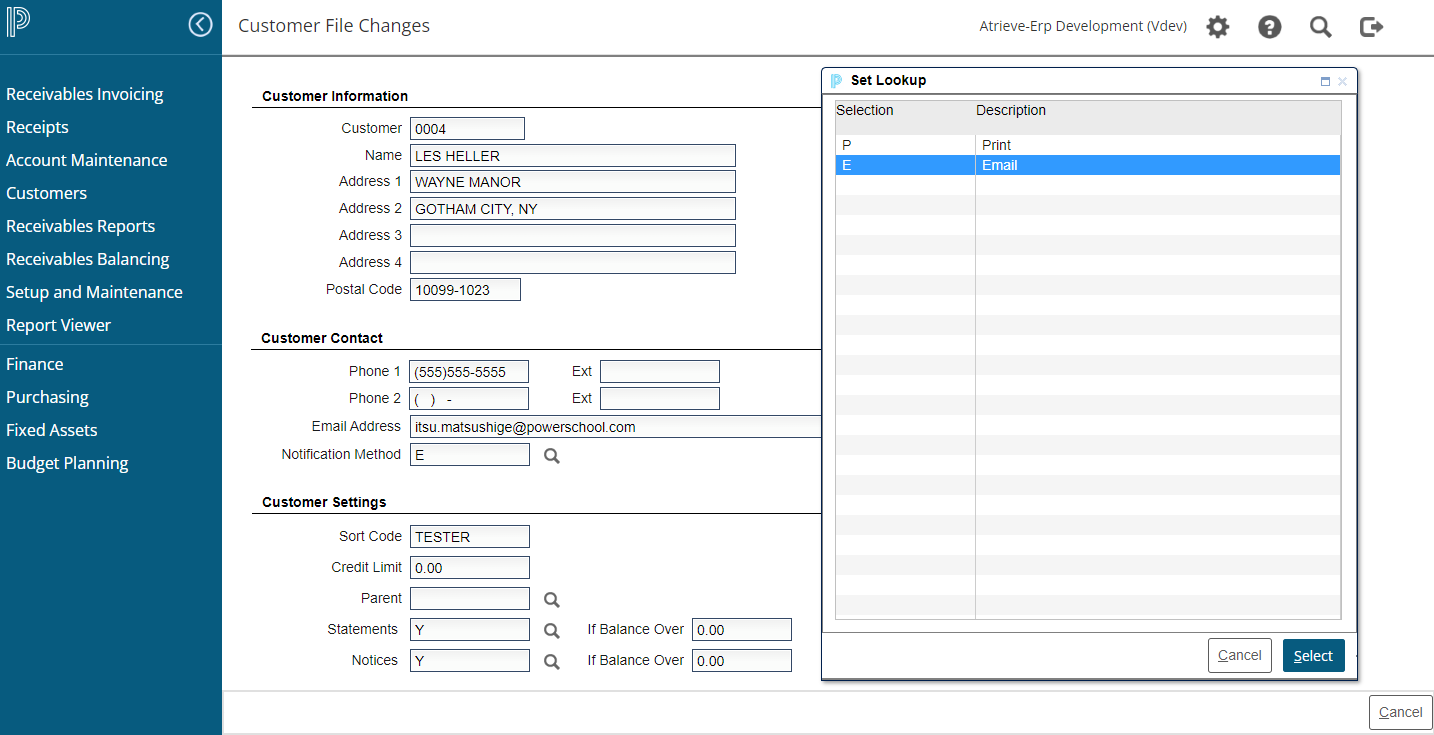Image resolution: width=1434 pixels, height=735 pixels.
Task: Open settings gear icon in header
Action: click(x=1217, y=27)
